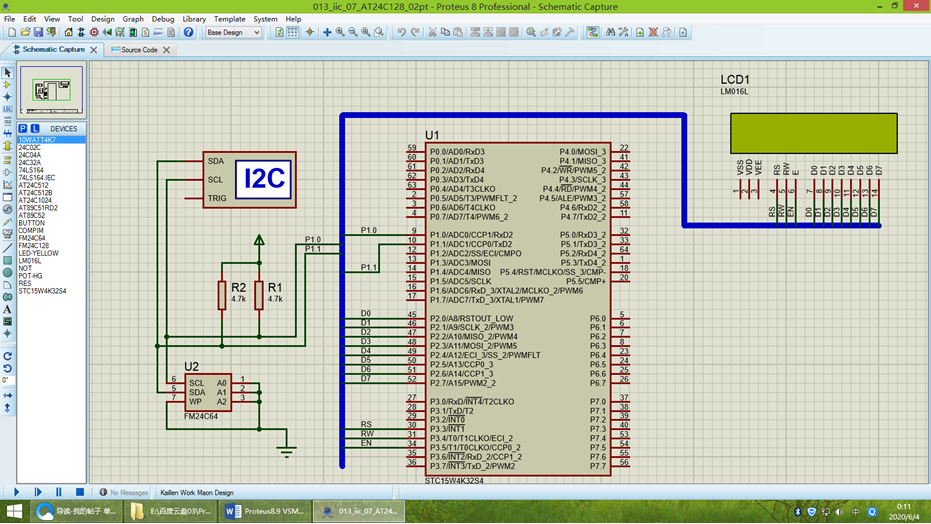Select 10WATT4K7 in the device list
This screenshot has width=931, height=524.
51,140
